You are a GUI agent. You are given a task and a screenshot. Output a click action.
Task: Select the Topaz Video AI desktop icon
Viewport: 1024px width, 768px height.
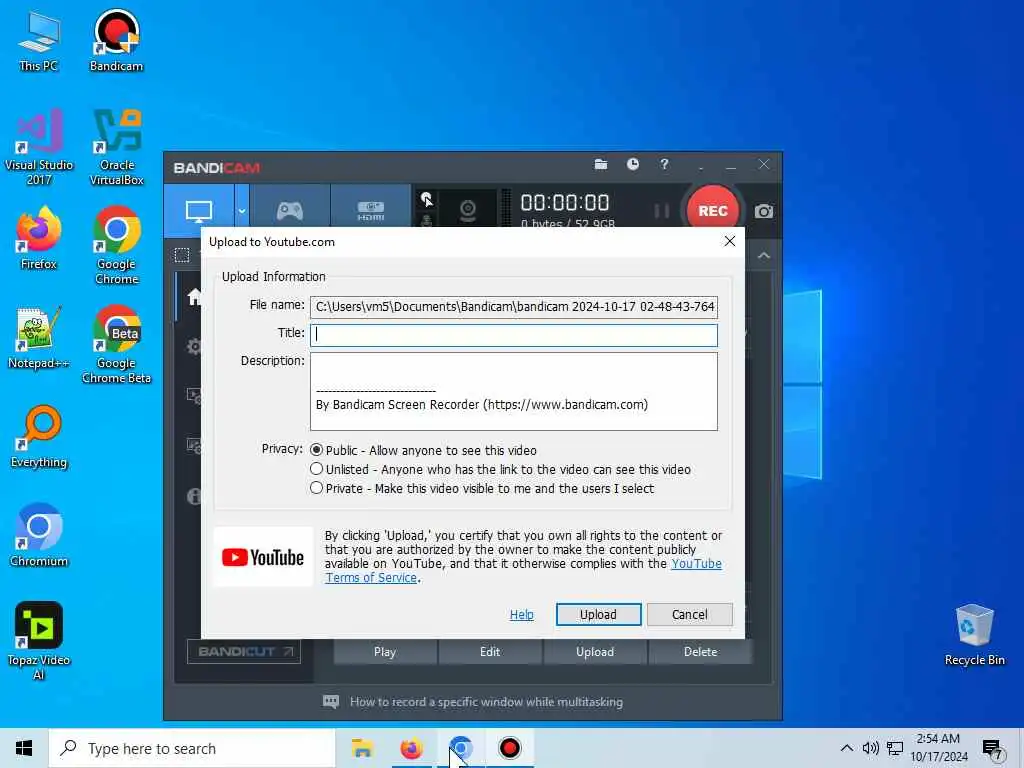39,642
